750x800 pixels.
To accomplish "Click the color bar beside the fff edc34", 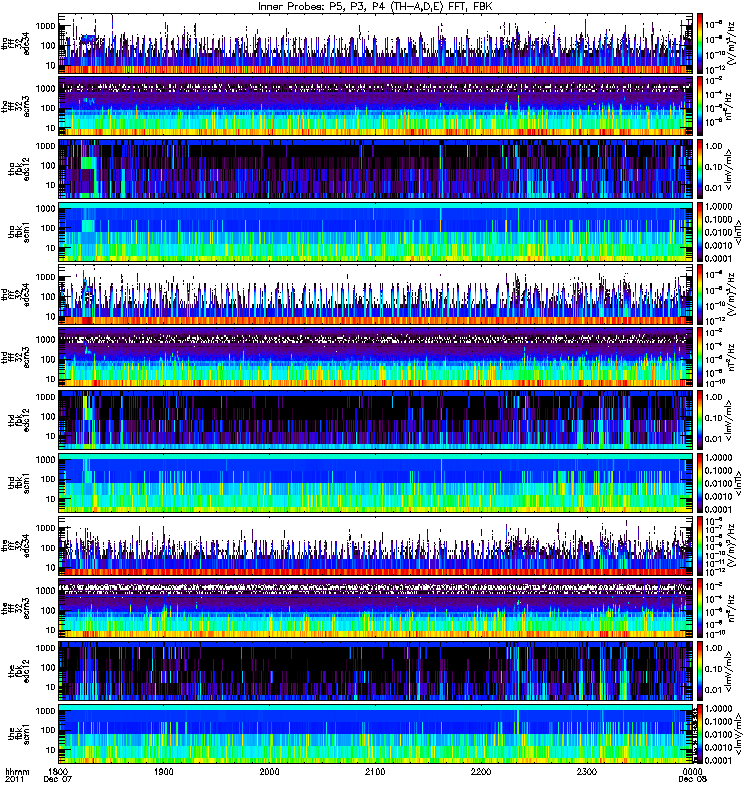I will coord(700,545).
